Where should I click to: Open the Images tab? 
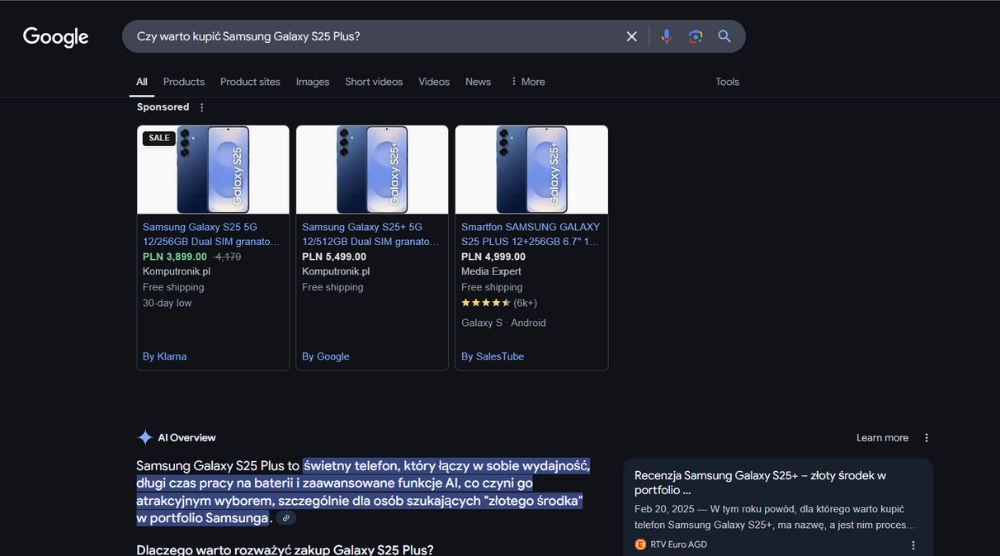click(x=312, y=82)
